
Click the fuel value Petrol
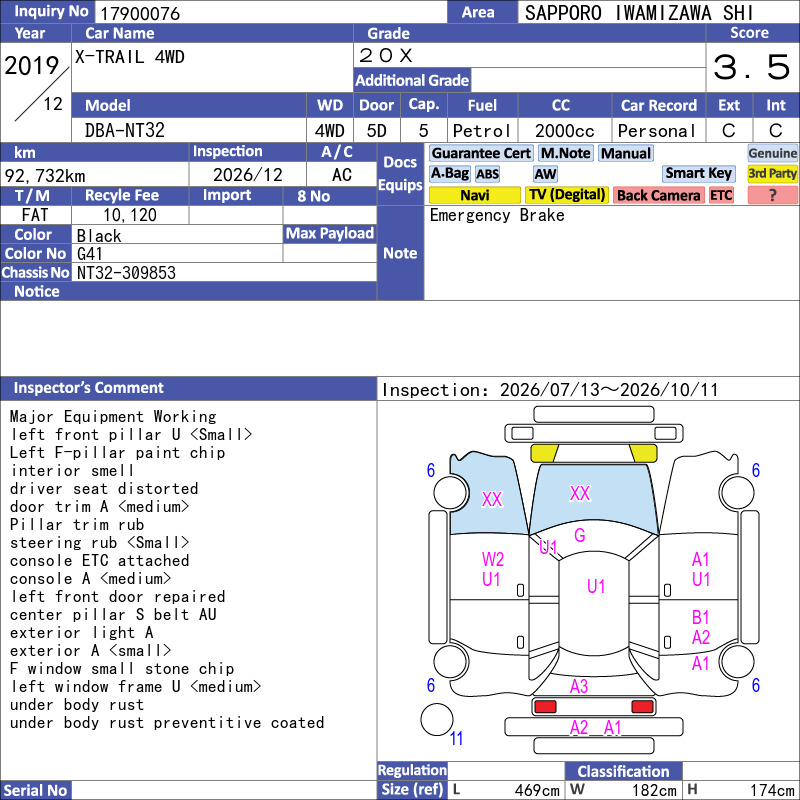[482, 131]
